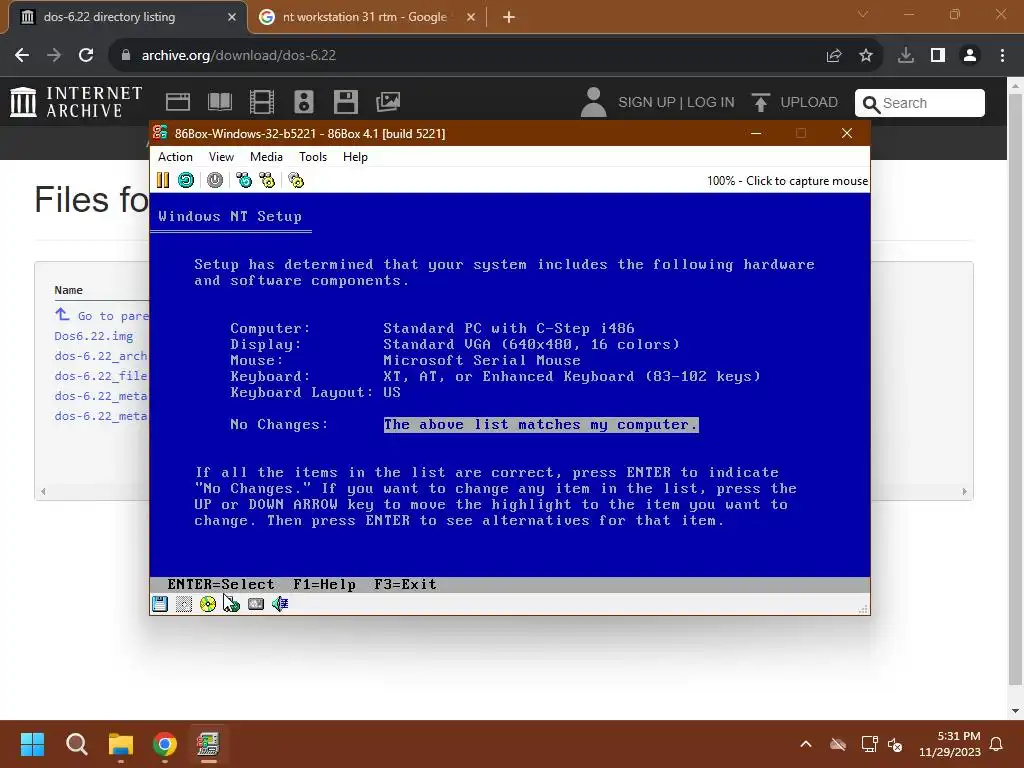Send Ctrl+Alt+Del via teal keys icon
Screen dimensions: 1024x768
(x=244, y=180)
